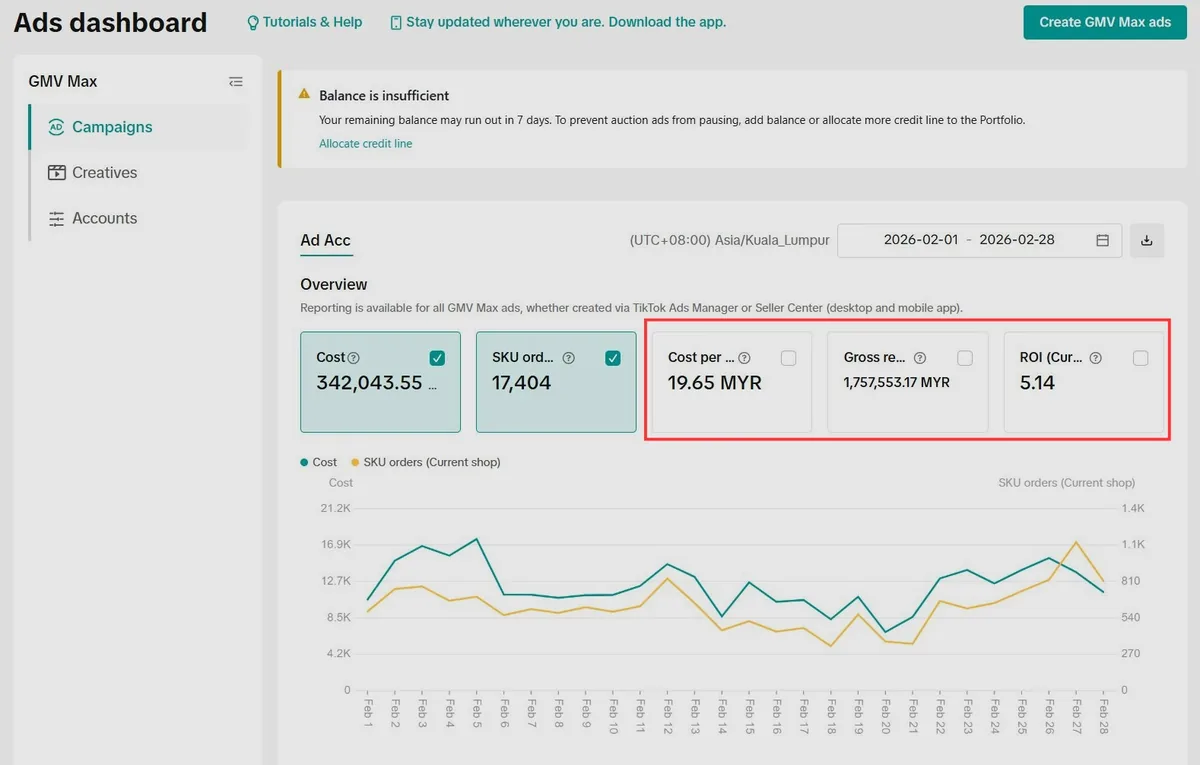The width and height of the screenshot is (1200, 765).
Task: Click the help icon next to SKU orders
Action: 569,358
